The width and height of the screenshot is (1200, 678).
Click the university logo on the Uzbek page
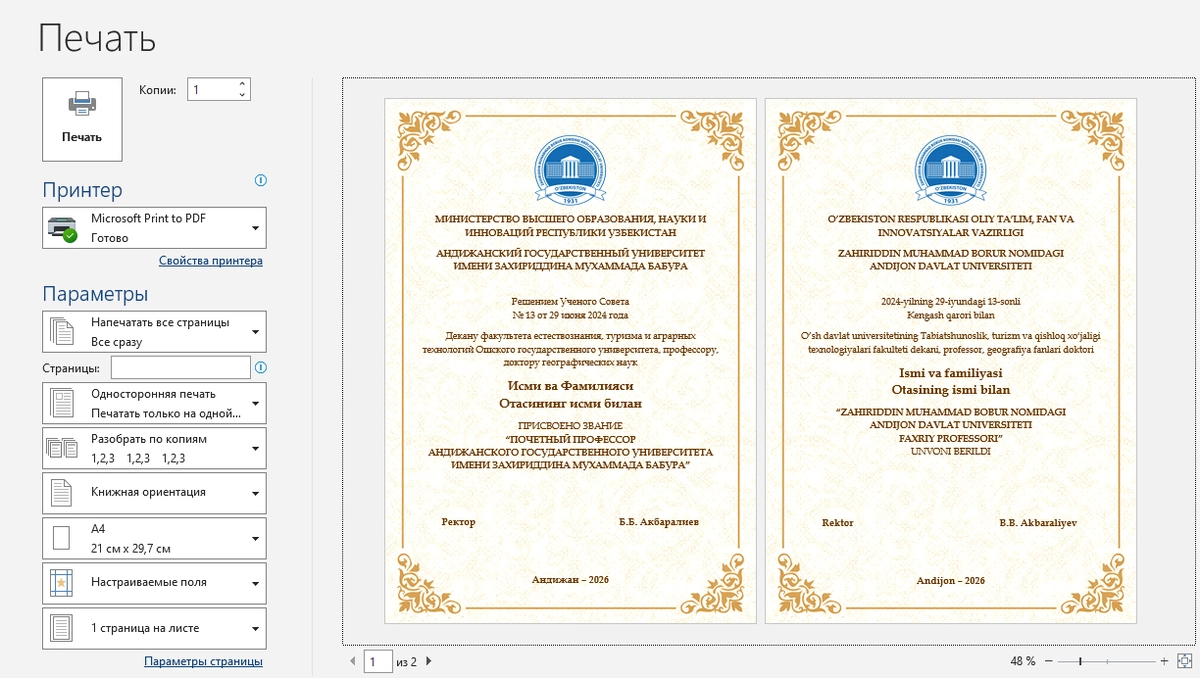click(x=950, y=170)
